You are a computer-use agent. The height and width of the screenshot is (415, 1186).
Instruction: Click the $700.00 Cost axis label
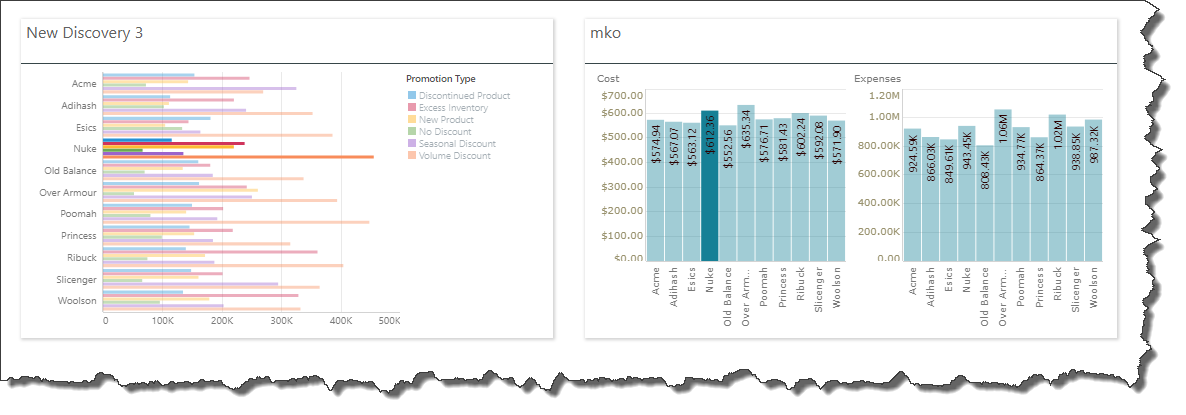pyautogui.click(x=622, y=95)
